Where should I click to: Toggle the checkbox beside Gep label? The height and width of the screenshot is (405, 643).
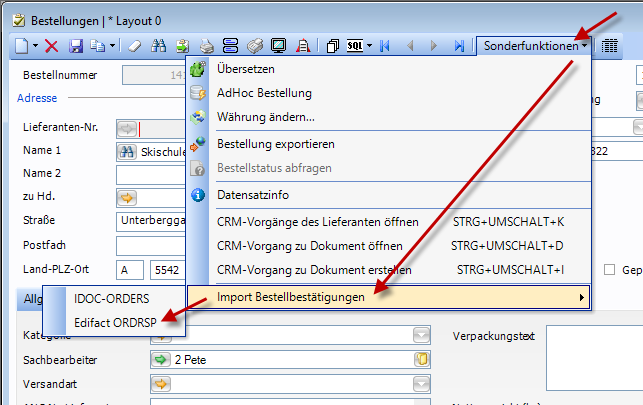pyautogui.click(x=610, y=269)
